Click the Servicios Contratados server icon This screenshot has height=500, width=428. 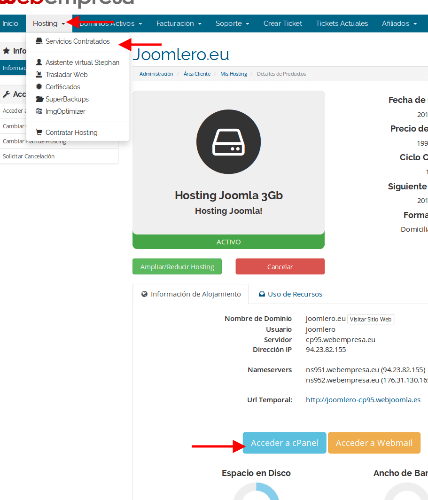click(39, 41)
